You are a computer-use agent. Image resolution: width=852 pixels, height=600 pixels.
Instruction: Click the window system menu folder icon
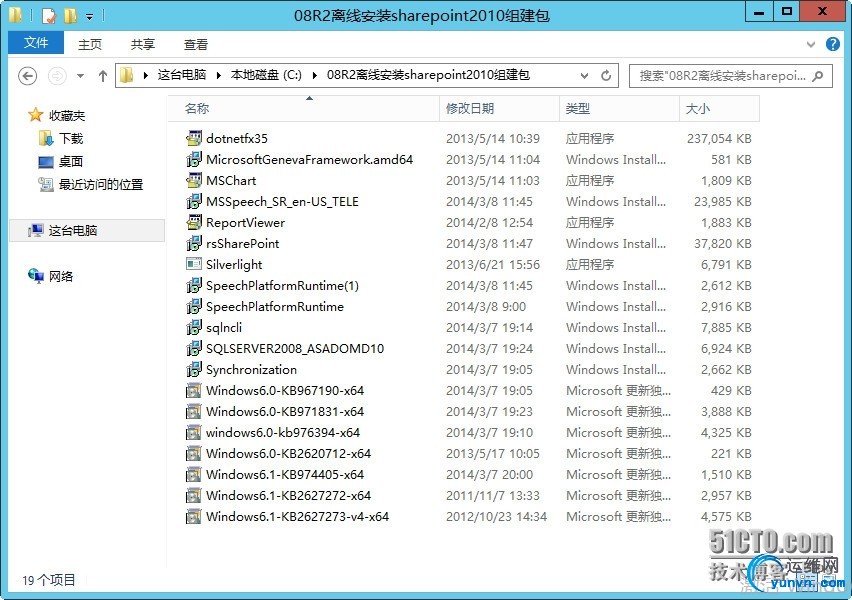click(16, 15)
